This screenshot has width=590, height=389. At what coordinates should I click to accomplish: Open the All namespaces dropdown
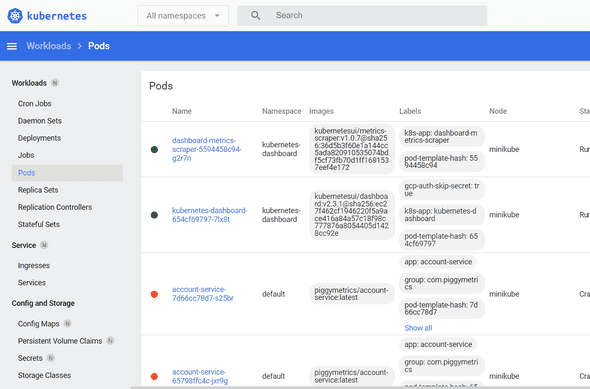[183, 16]
